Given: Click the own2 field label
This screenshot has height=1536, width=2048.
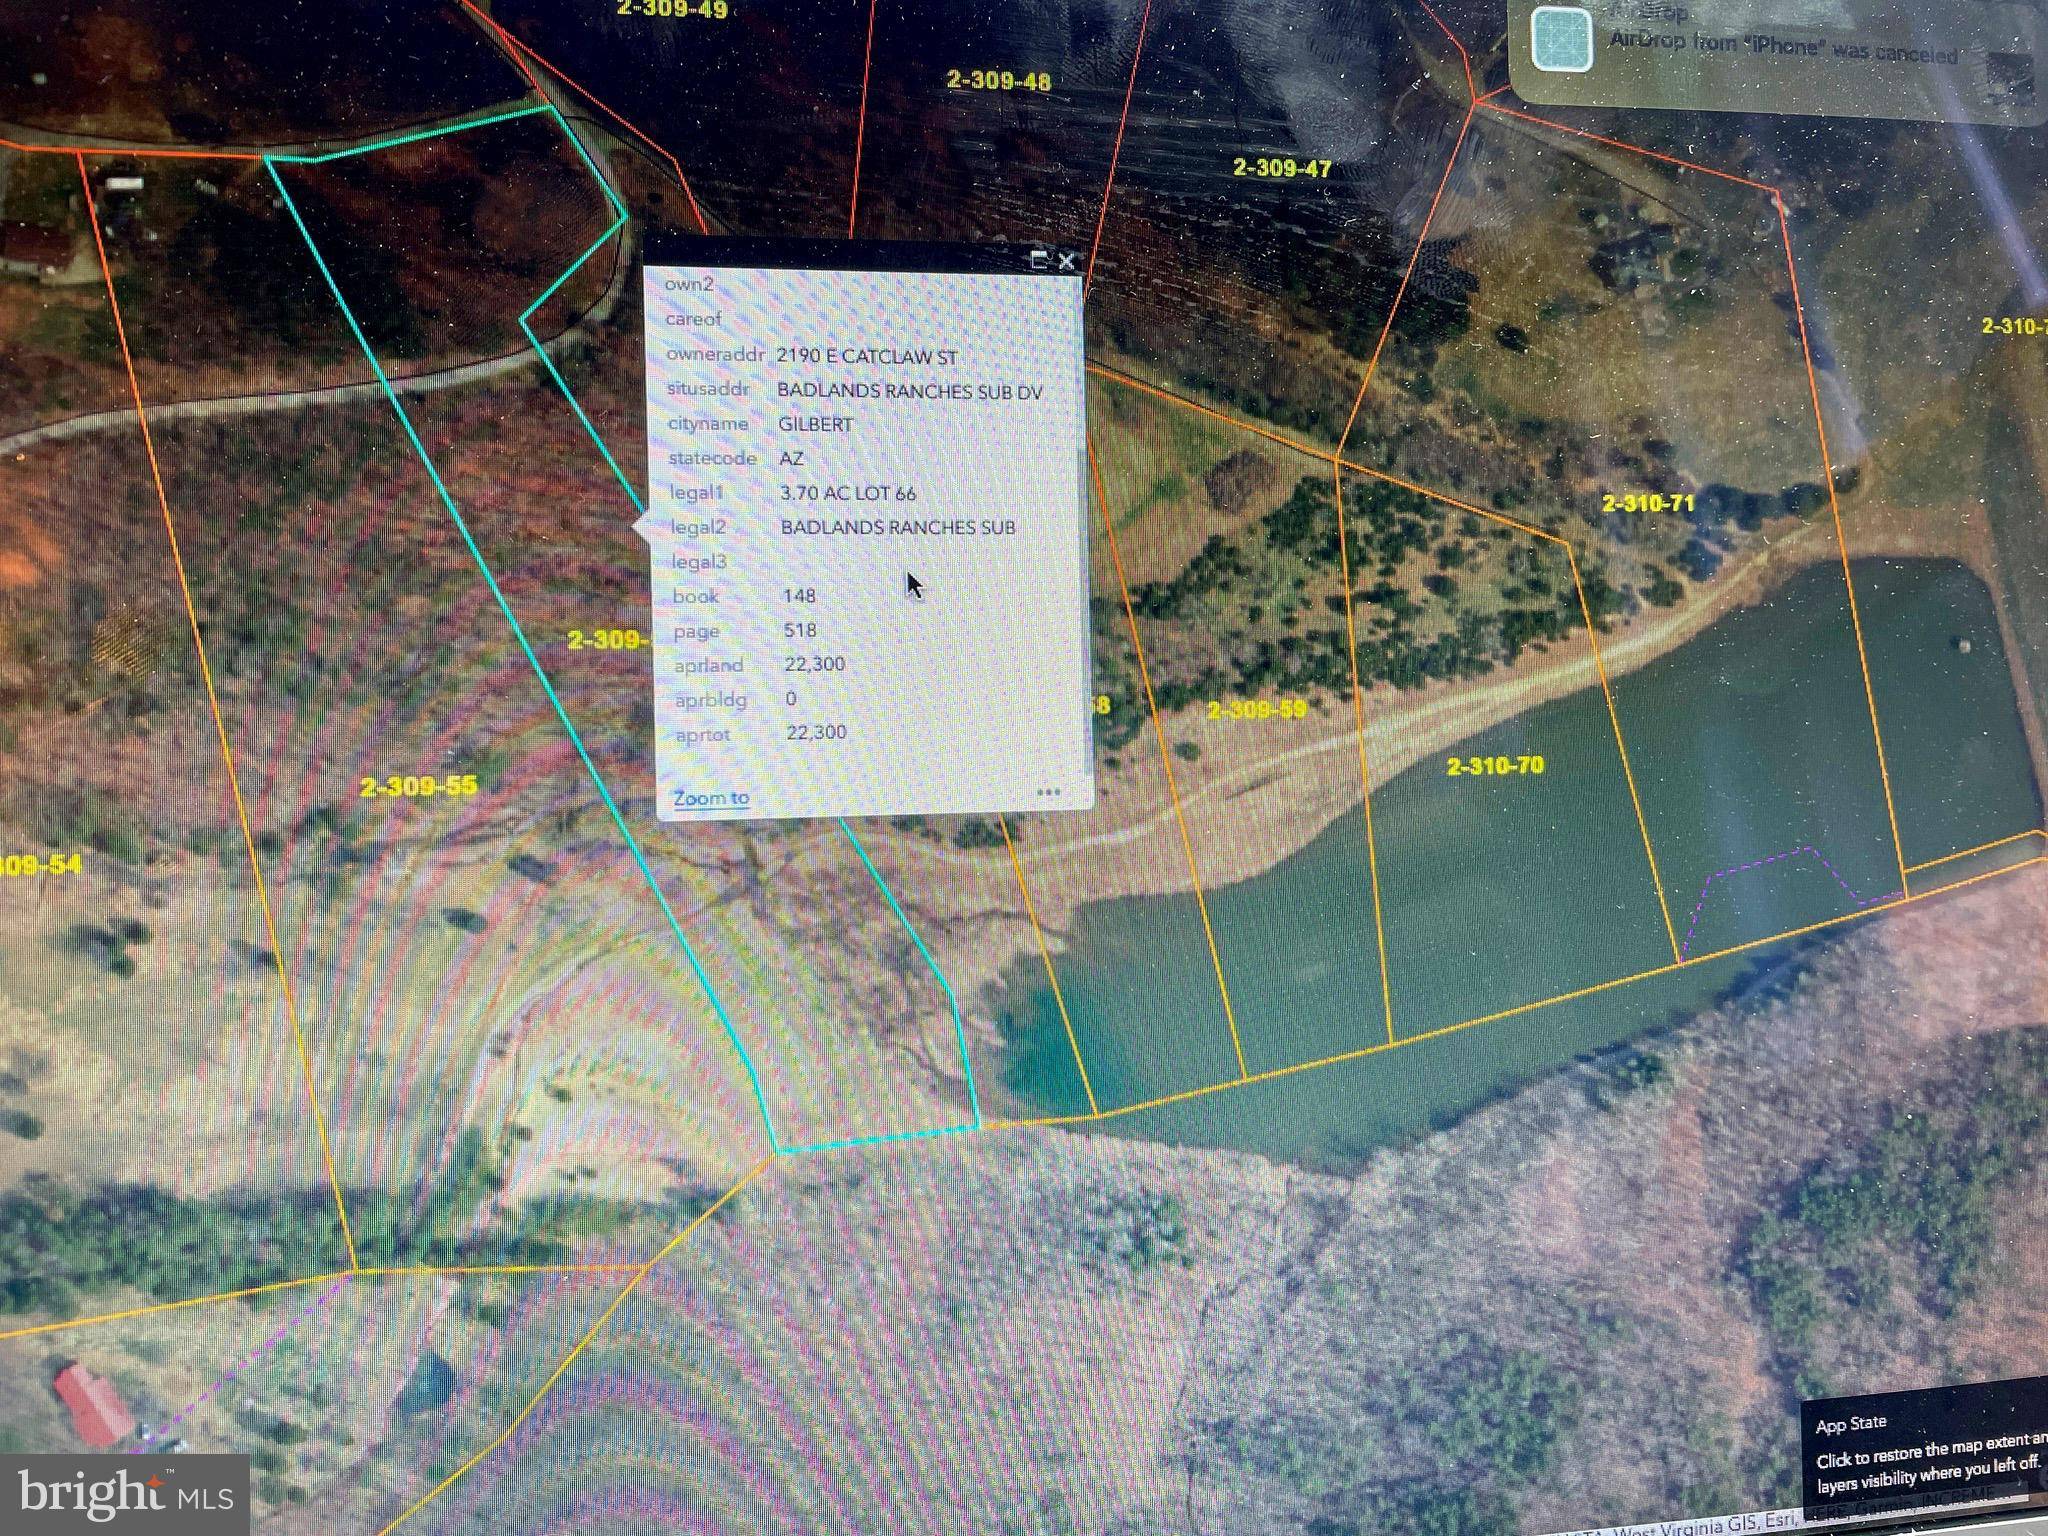Looking at the screenshot, I should 689,284.
